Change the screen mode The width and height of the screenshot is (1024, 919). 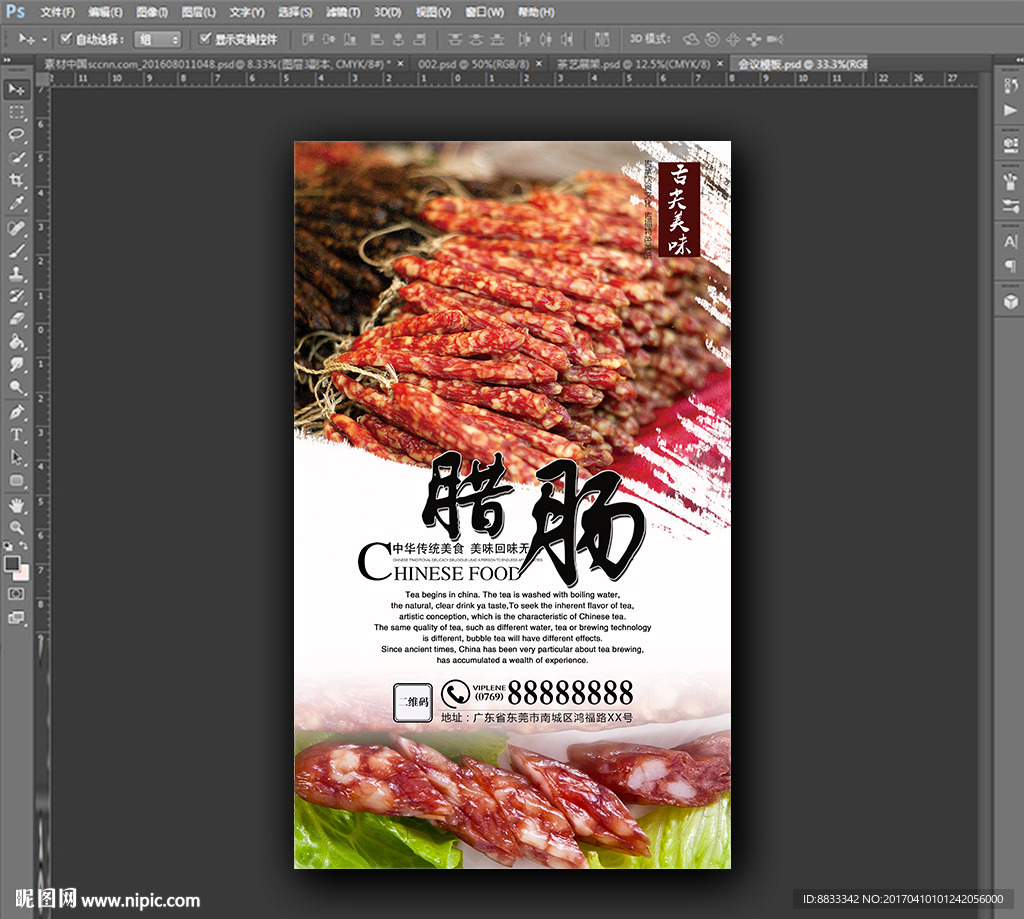click(x=16, y=618)
